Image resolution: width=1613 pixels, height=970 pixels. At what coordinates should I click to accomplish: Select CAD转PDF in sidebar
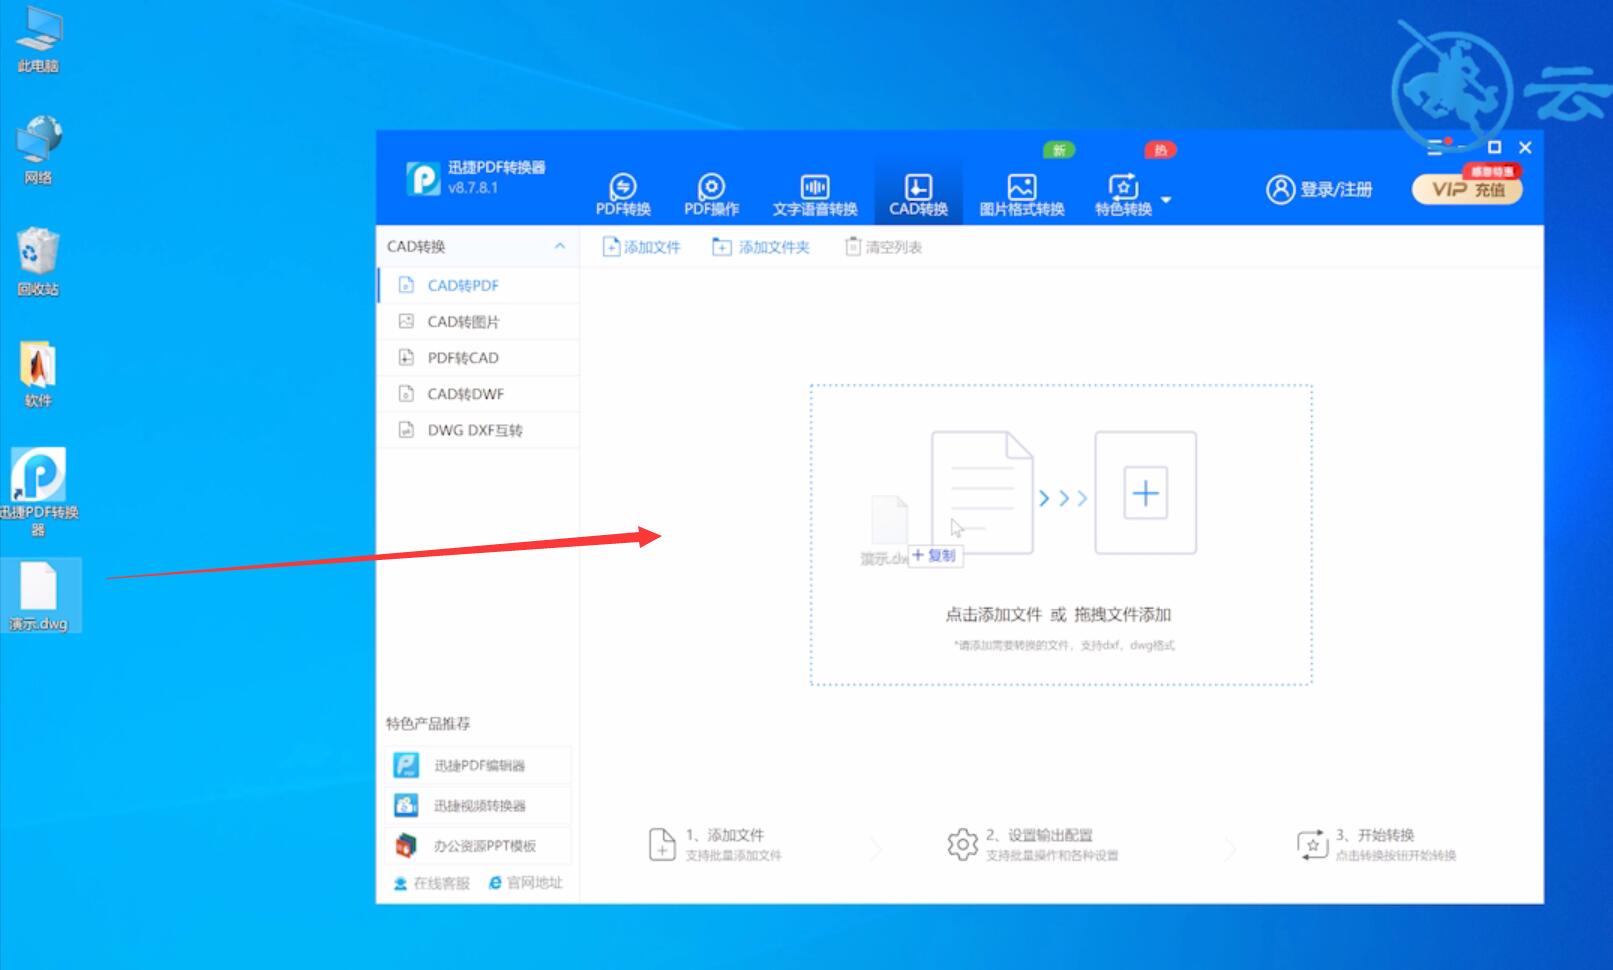(479, 285)
